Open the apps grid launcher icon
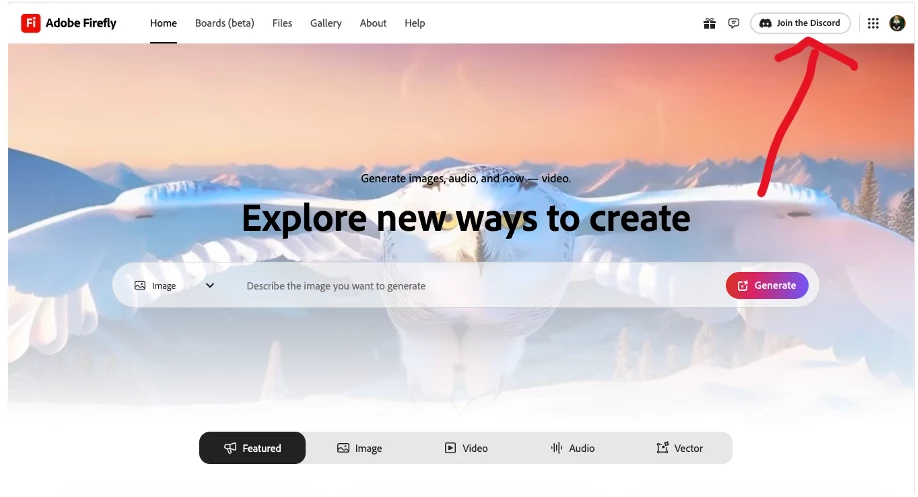The width and height of the screenshot is (918, 497). [x=873, y=23]
